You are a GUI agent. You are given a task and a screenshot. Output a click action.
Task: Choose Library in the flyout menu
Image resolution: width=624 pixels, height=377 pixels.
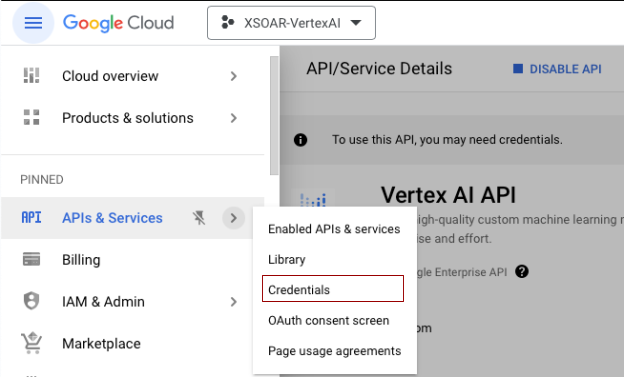click(x=287, y=260)
